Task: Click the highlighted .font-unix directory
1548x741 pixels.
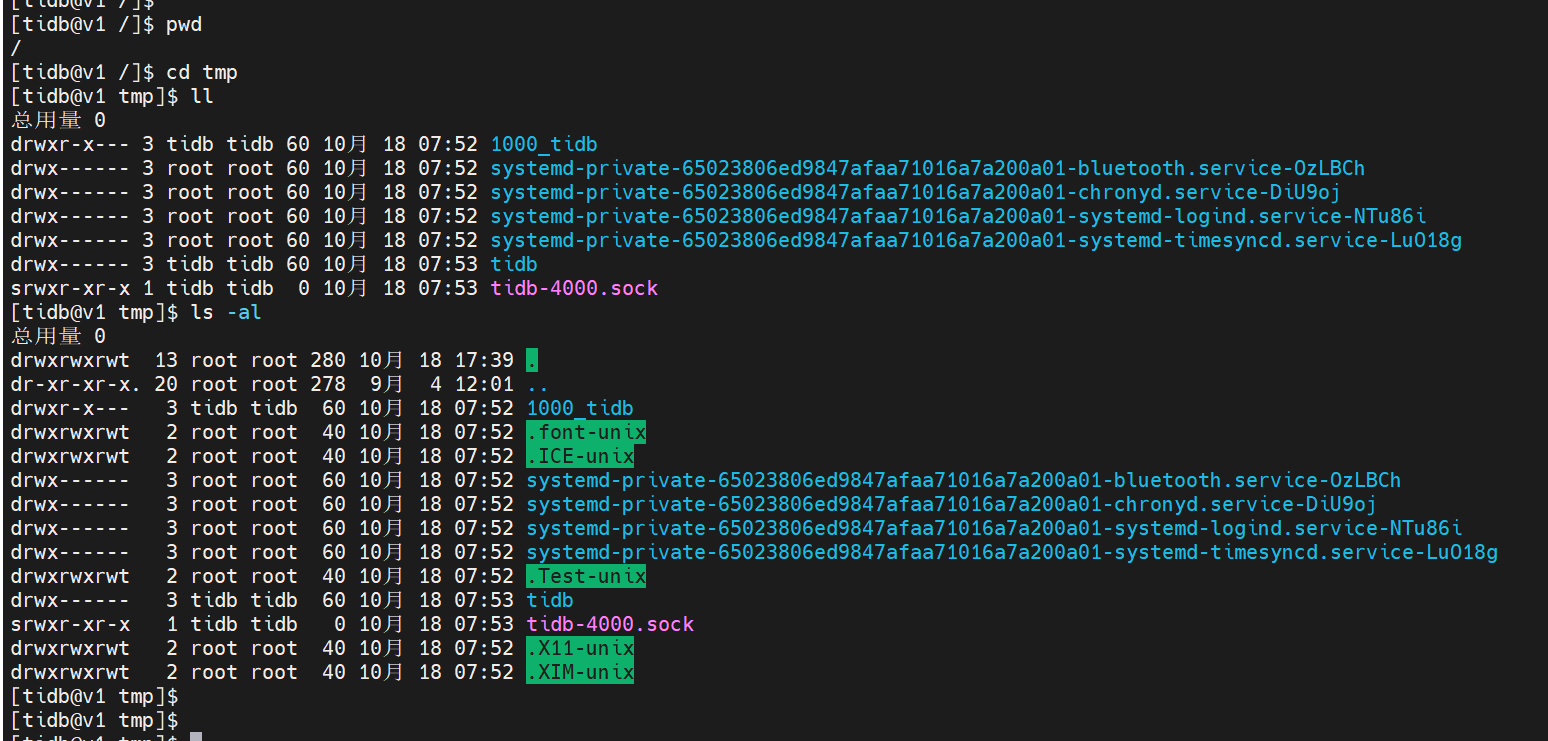Action: (586, 432)
